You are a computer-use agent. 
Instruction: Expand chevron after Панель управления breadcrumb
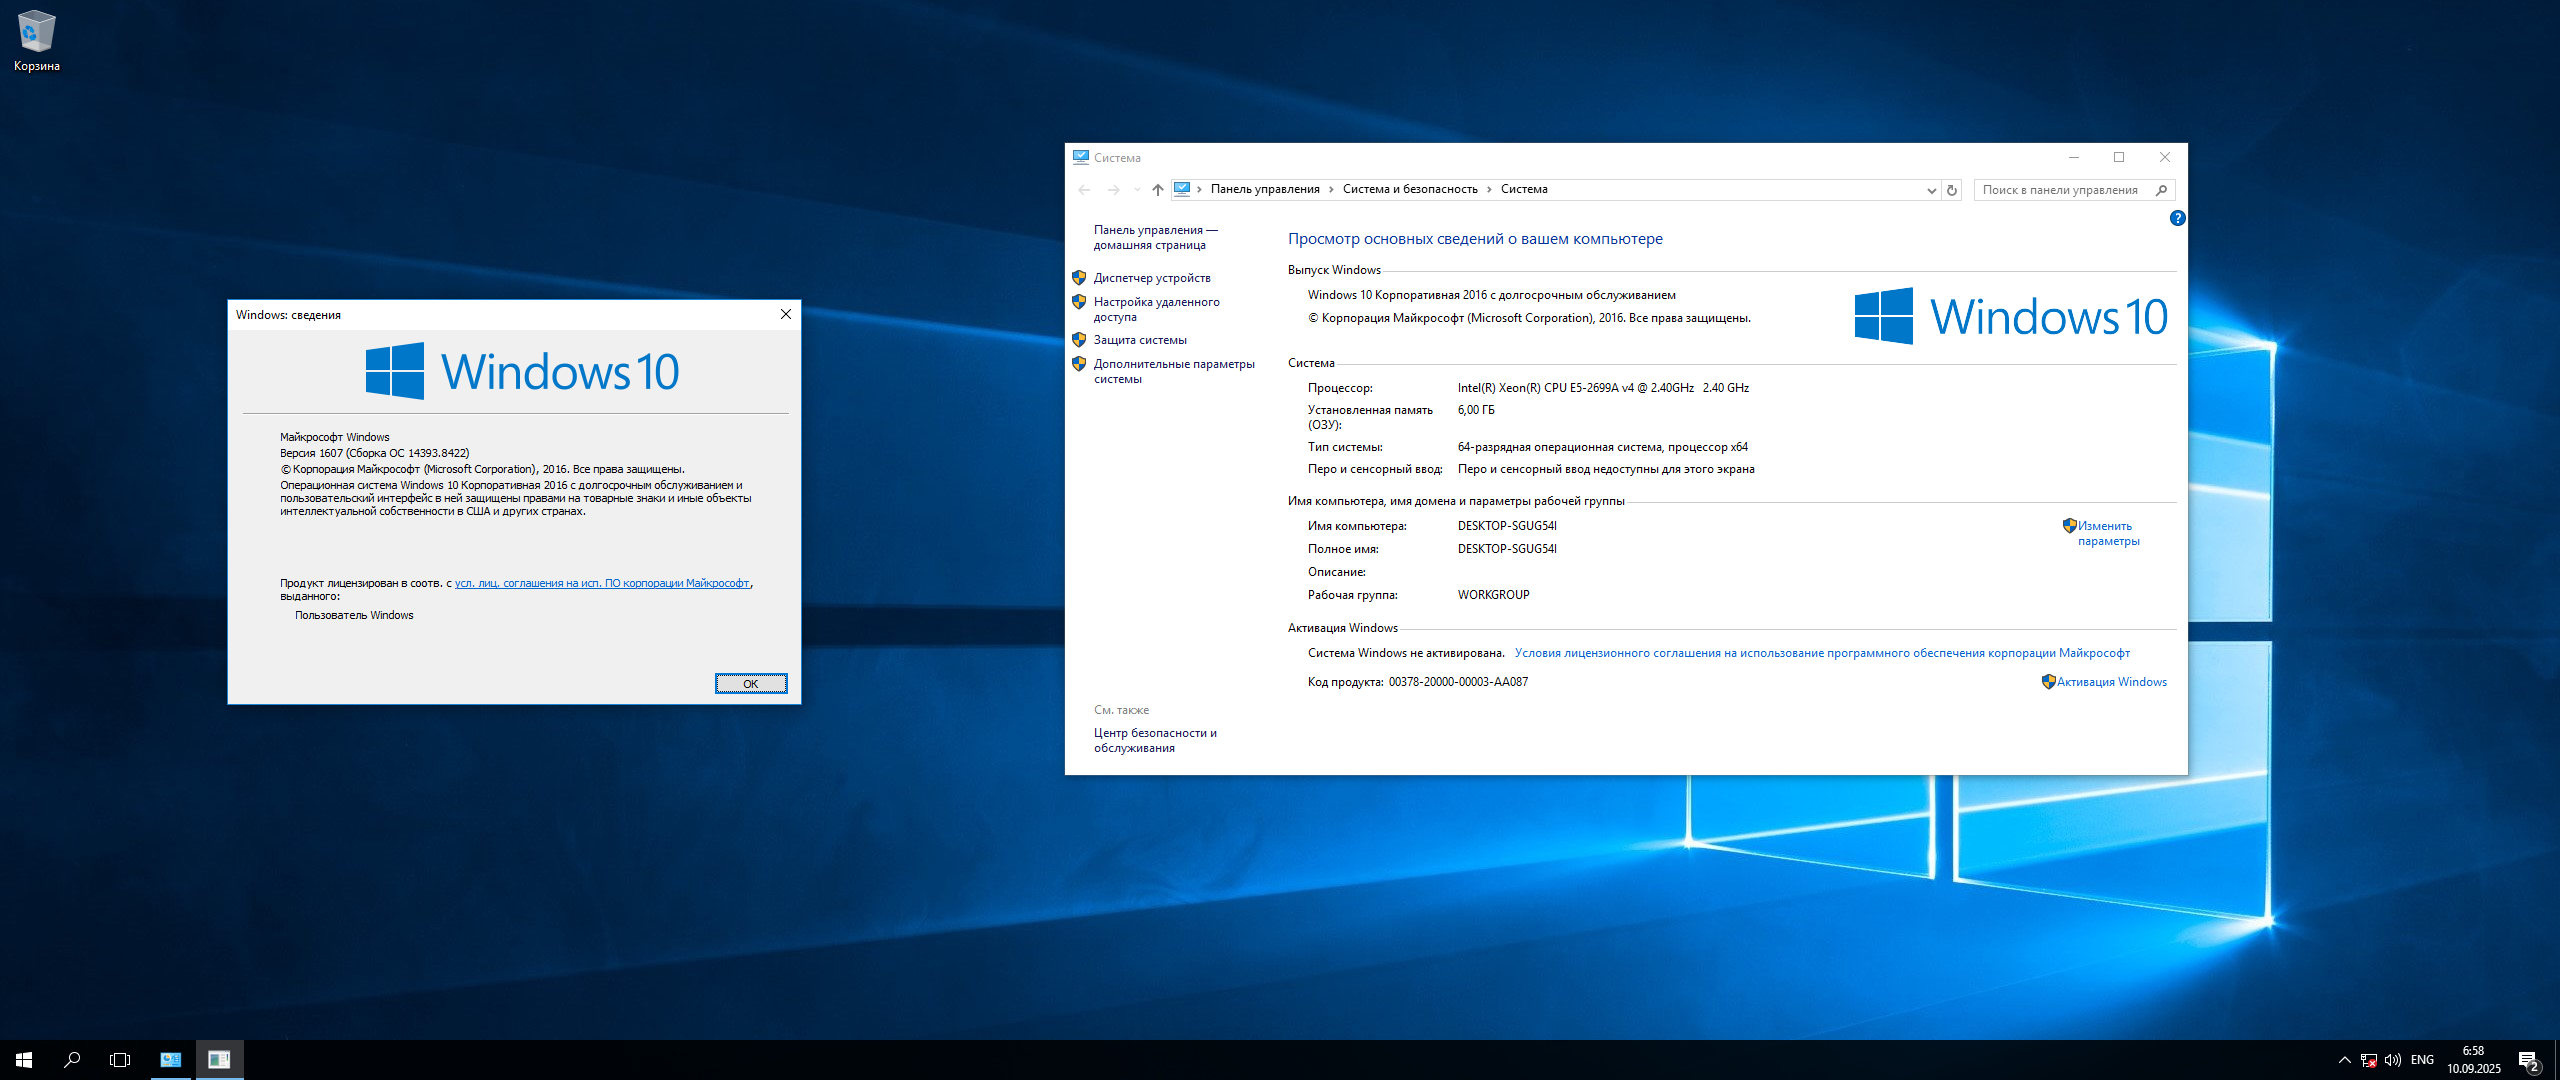coord(1332,189)
